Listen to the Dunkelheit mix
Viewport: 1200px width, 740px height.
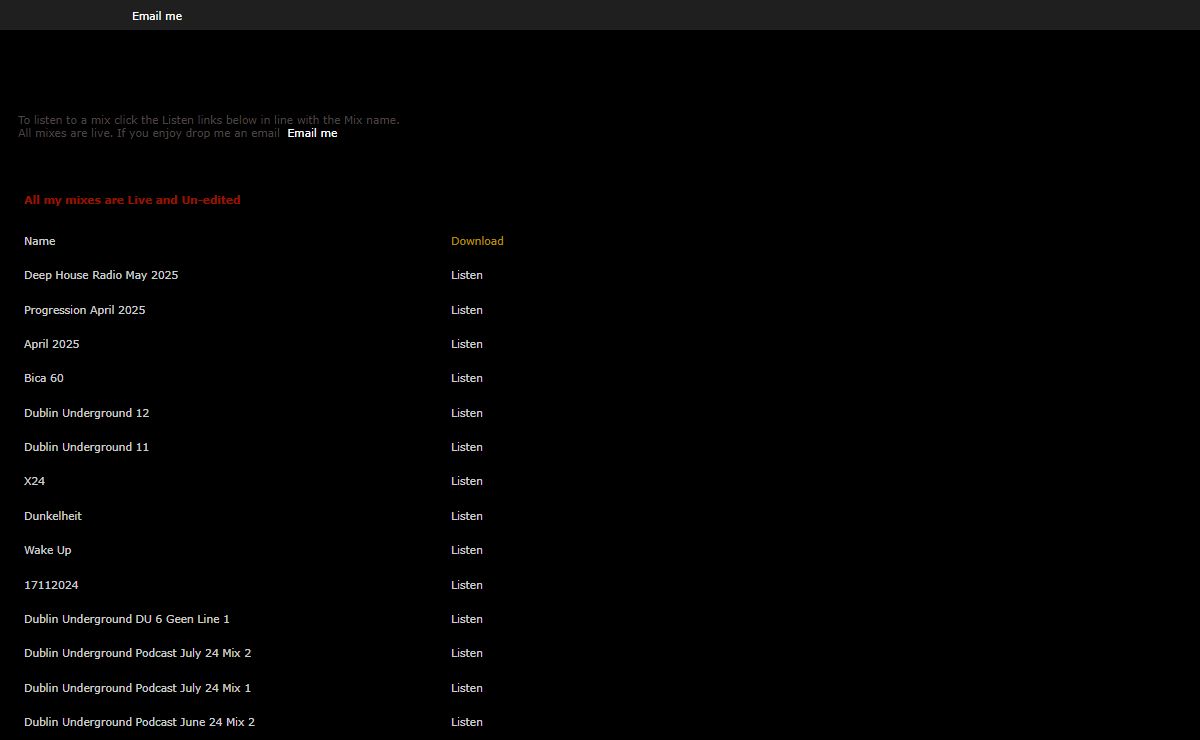click(467, 516)
